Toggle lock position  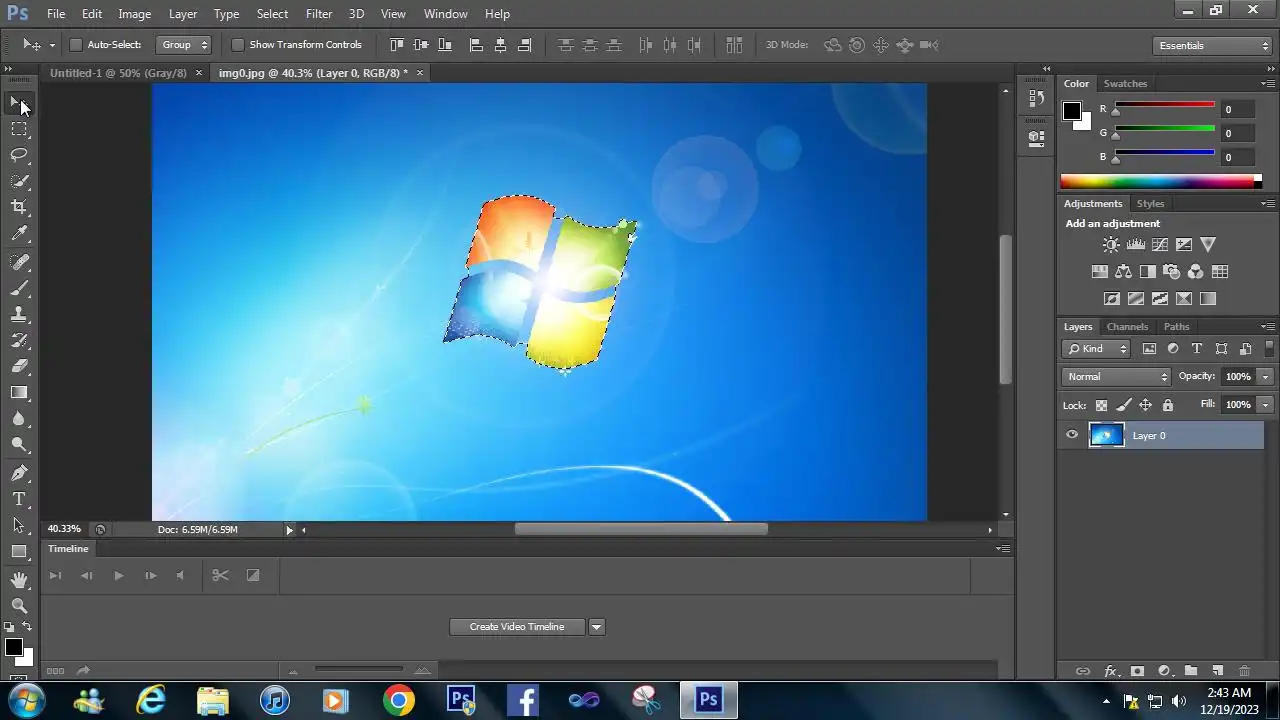click(1145, 405)
